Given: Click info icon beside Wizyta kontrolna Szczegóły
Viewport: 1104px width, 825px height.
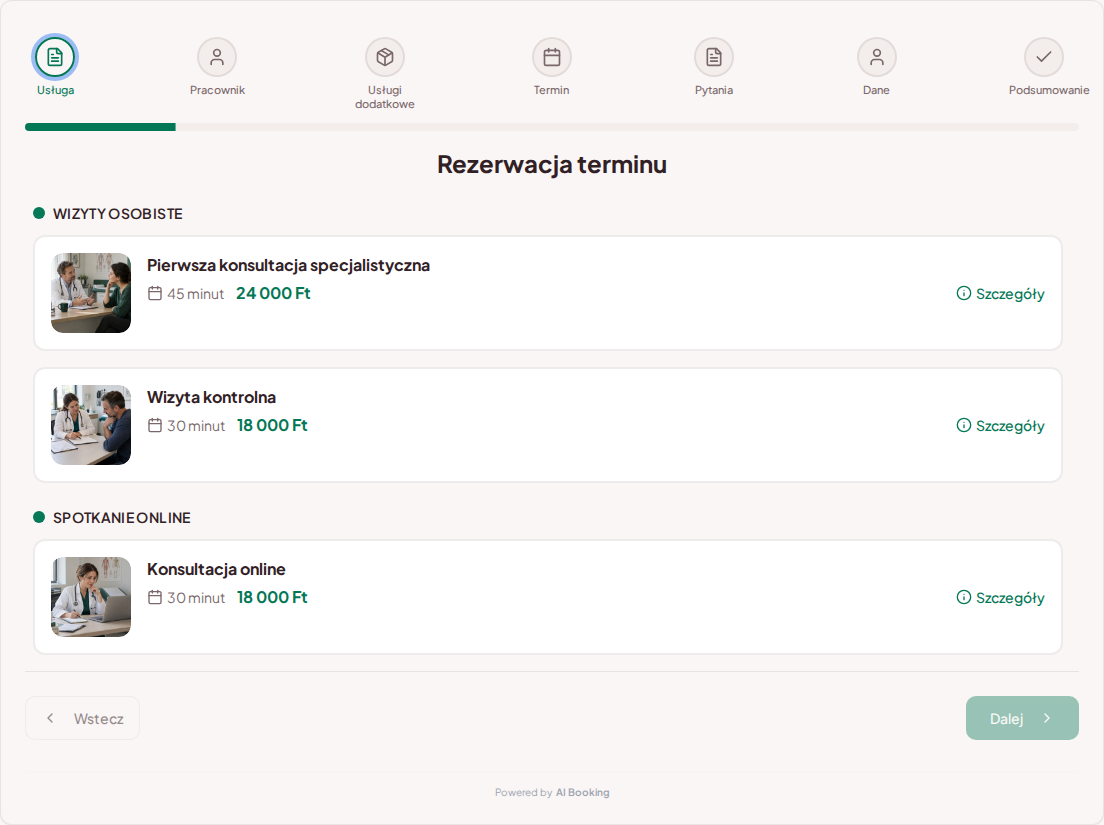Looking at the screenshot, I should tap(964, 425).
